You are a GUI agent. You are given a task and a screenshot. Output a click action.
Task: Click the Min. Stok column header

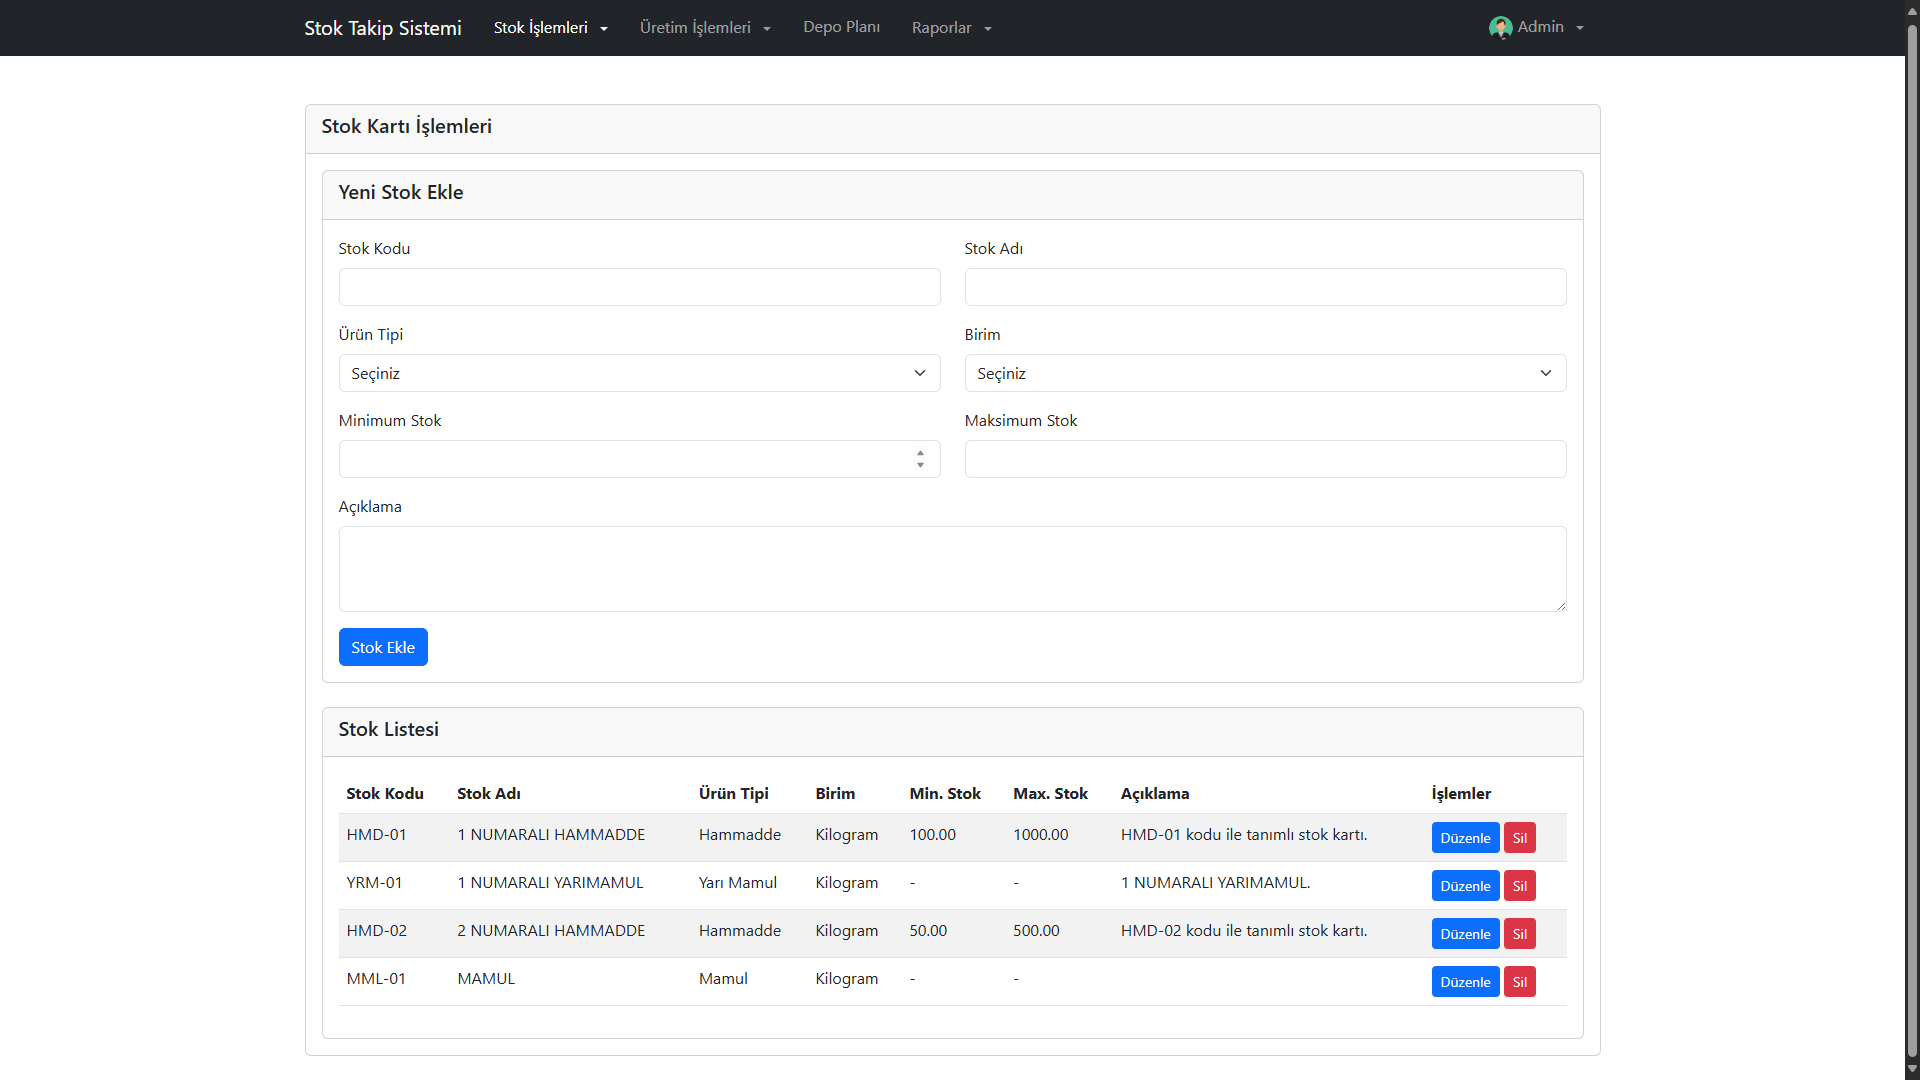click(x=945, y=793)
